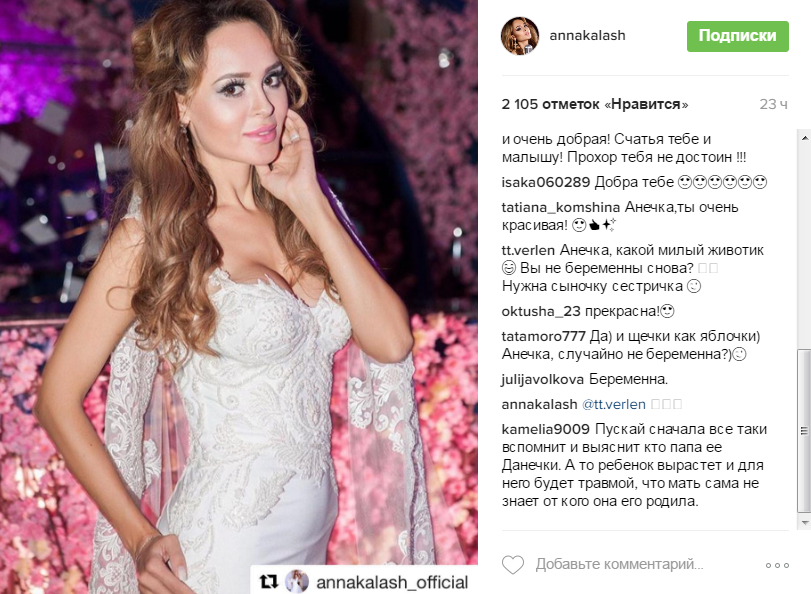Open commenter kamelia9009 profile
This screenshot has width=811, height=594.
[x=546, y=429]
